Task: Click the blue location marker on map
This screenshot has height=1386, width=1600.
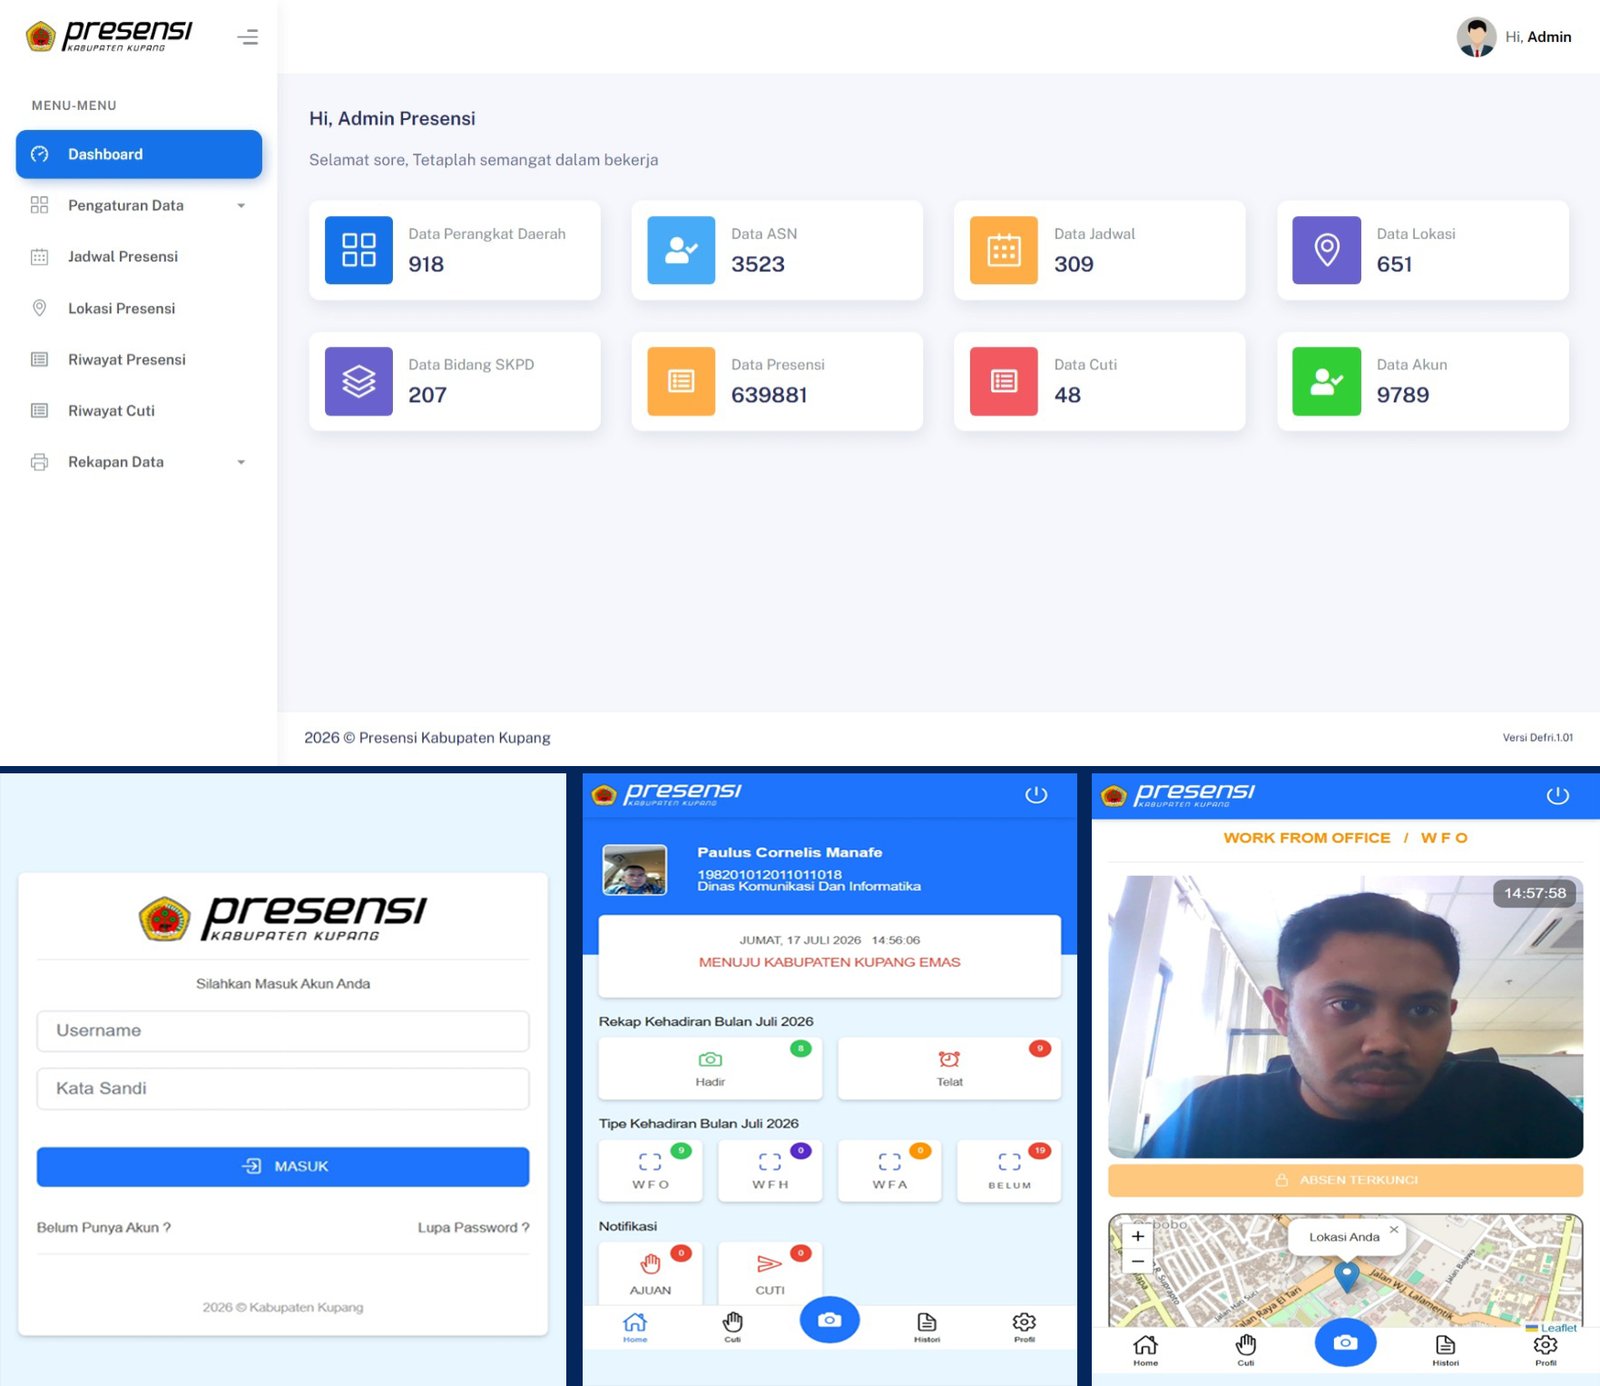Action: [1347, 1276]
